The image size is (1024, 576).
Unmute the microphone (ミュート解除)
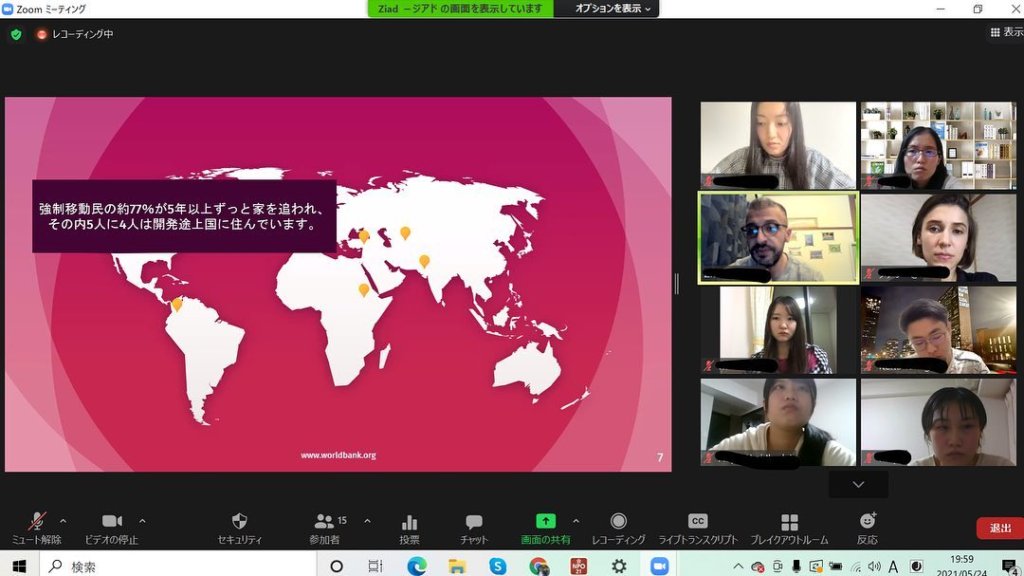(36, 522)
